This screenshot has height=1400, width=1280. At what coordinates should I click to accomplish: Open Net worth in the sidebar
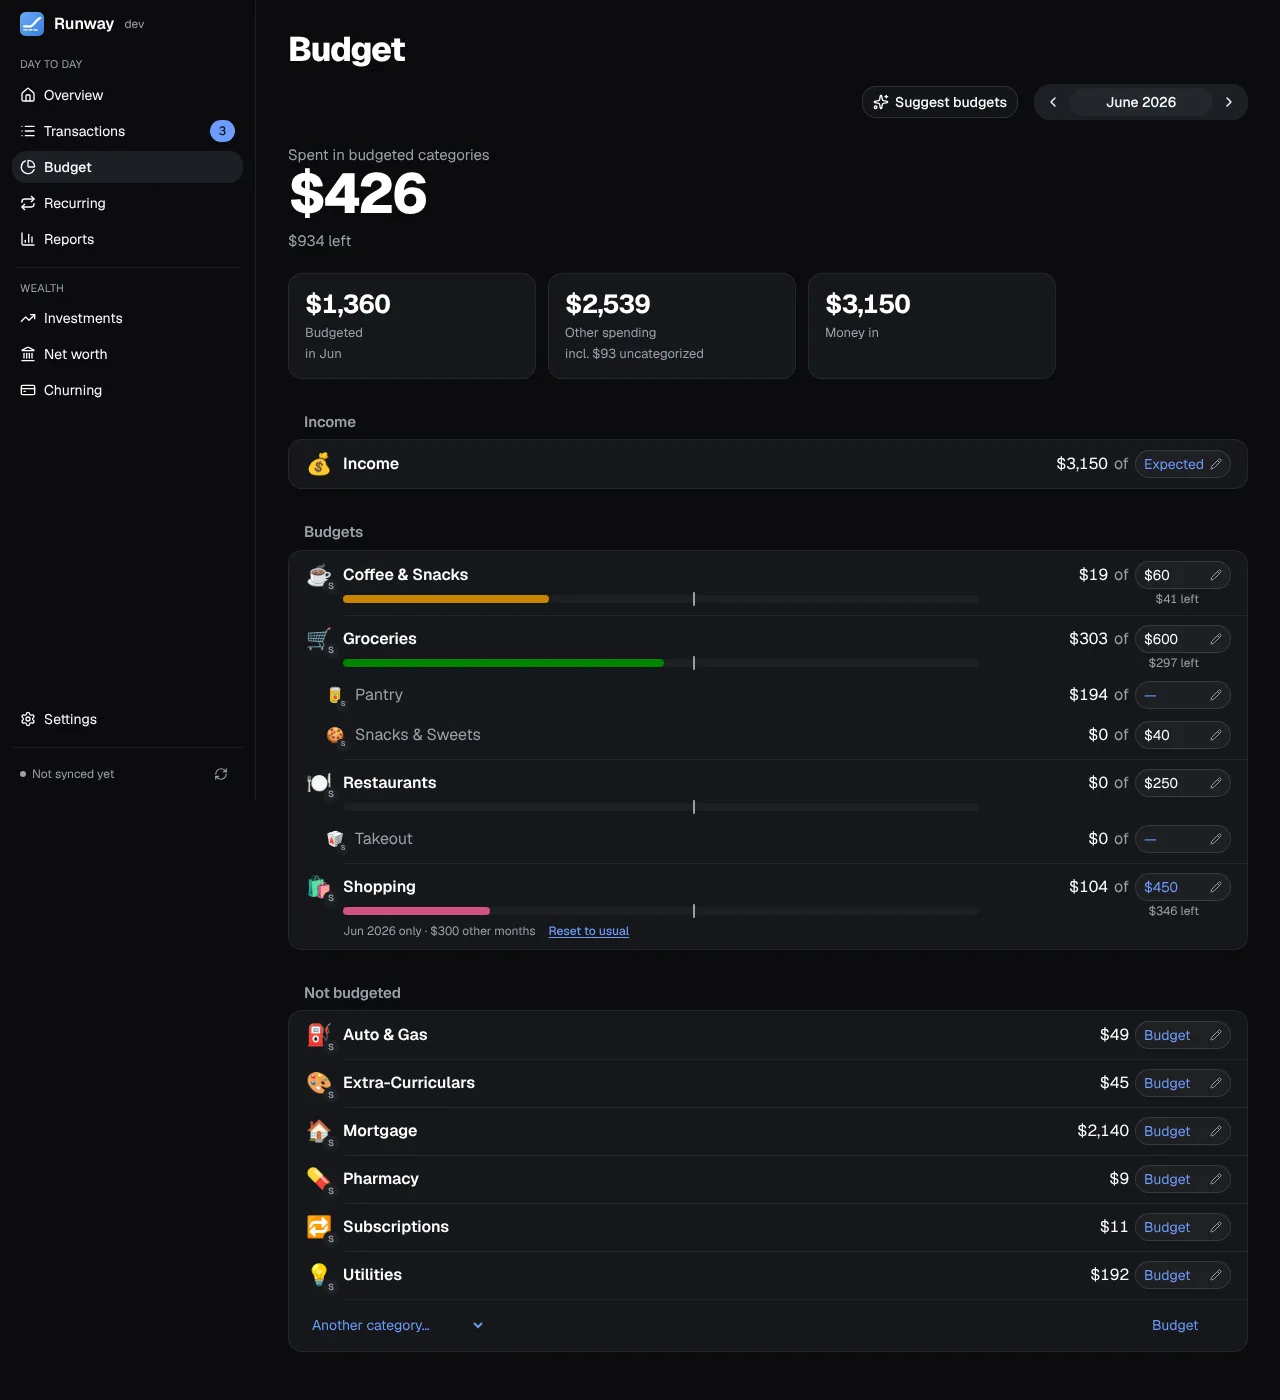coord(127,354)
